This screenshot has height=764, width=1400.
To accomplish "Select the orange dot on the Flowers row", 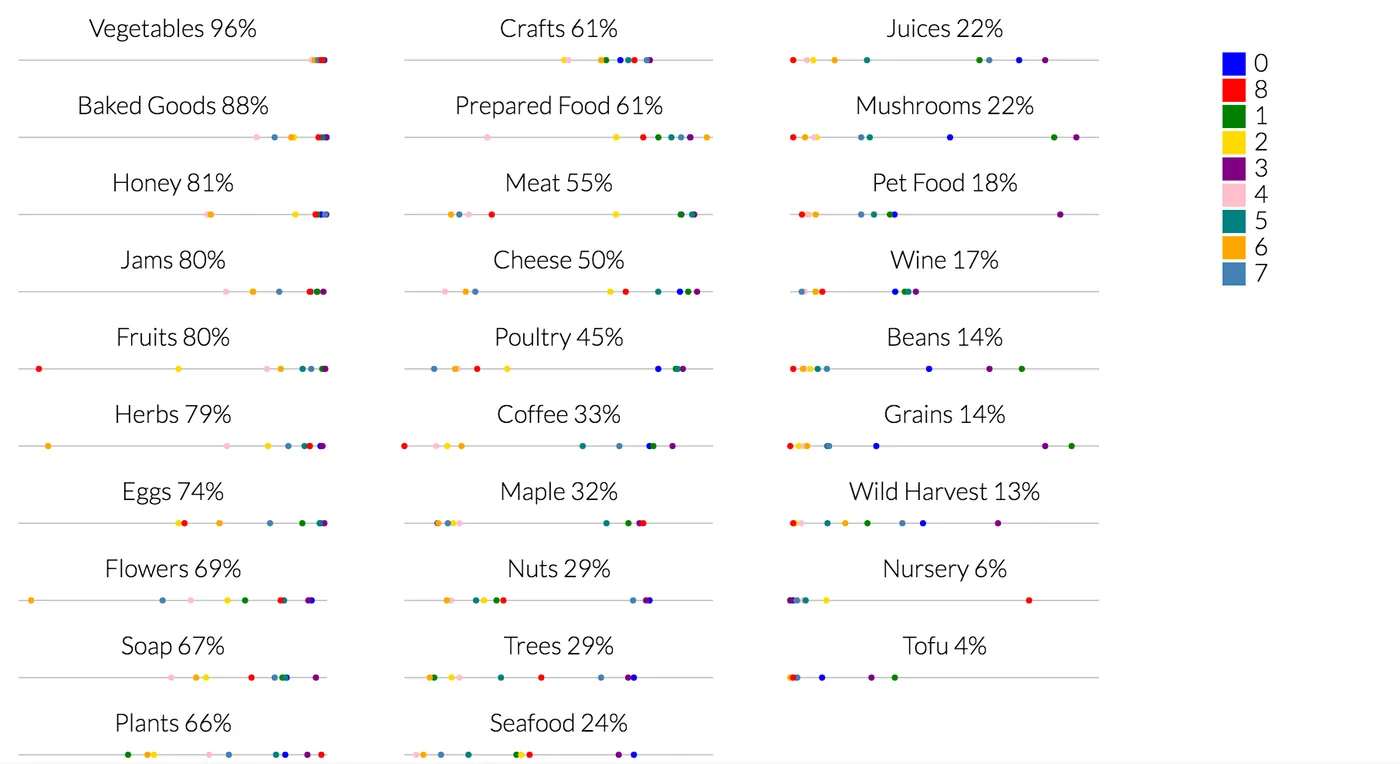I will coord(31,600).
